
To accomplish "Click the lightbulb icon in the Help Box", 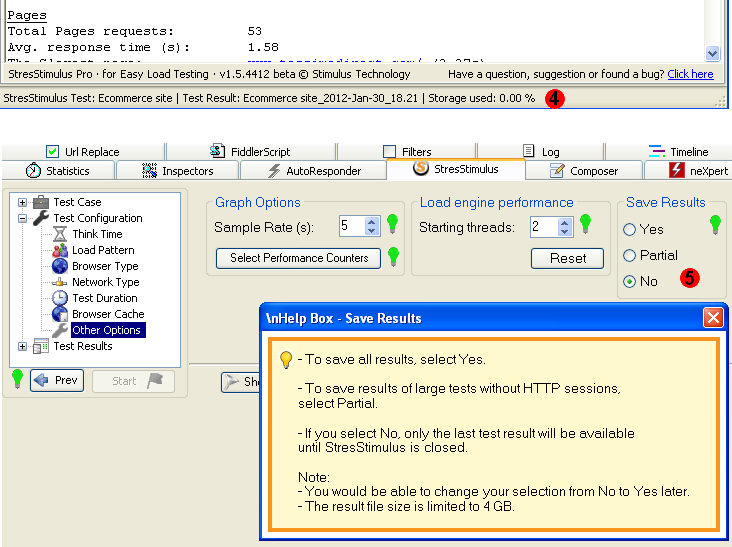I will tap(286, 360).
